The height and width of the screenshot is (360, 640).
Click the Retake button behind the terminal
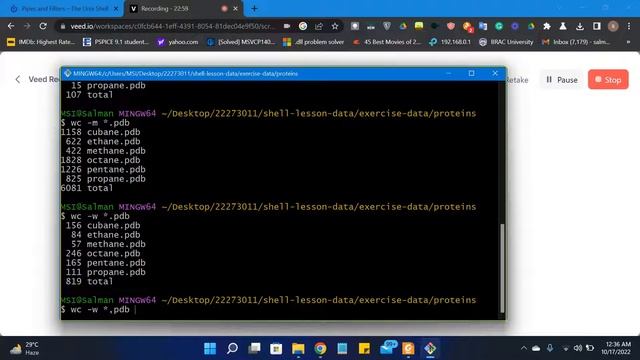(517, 80)
